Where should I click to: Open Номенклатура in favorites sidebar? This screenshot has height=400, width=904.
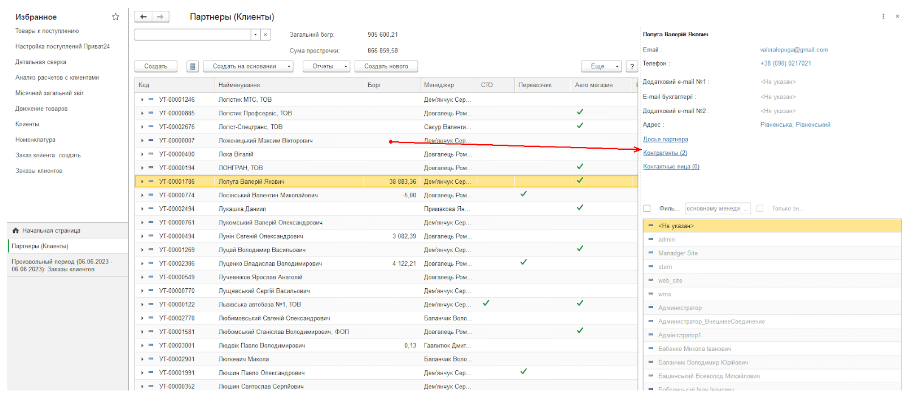(35, 140)
